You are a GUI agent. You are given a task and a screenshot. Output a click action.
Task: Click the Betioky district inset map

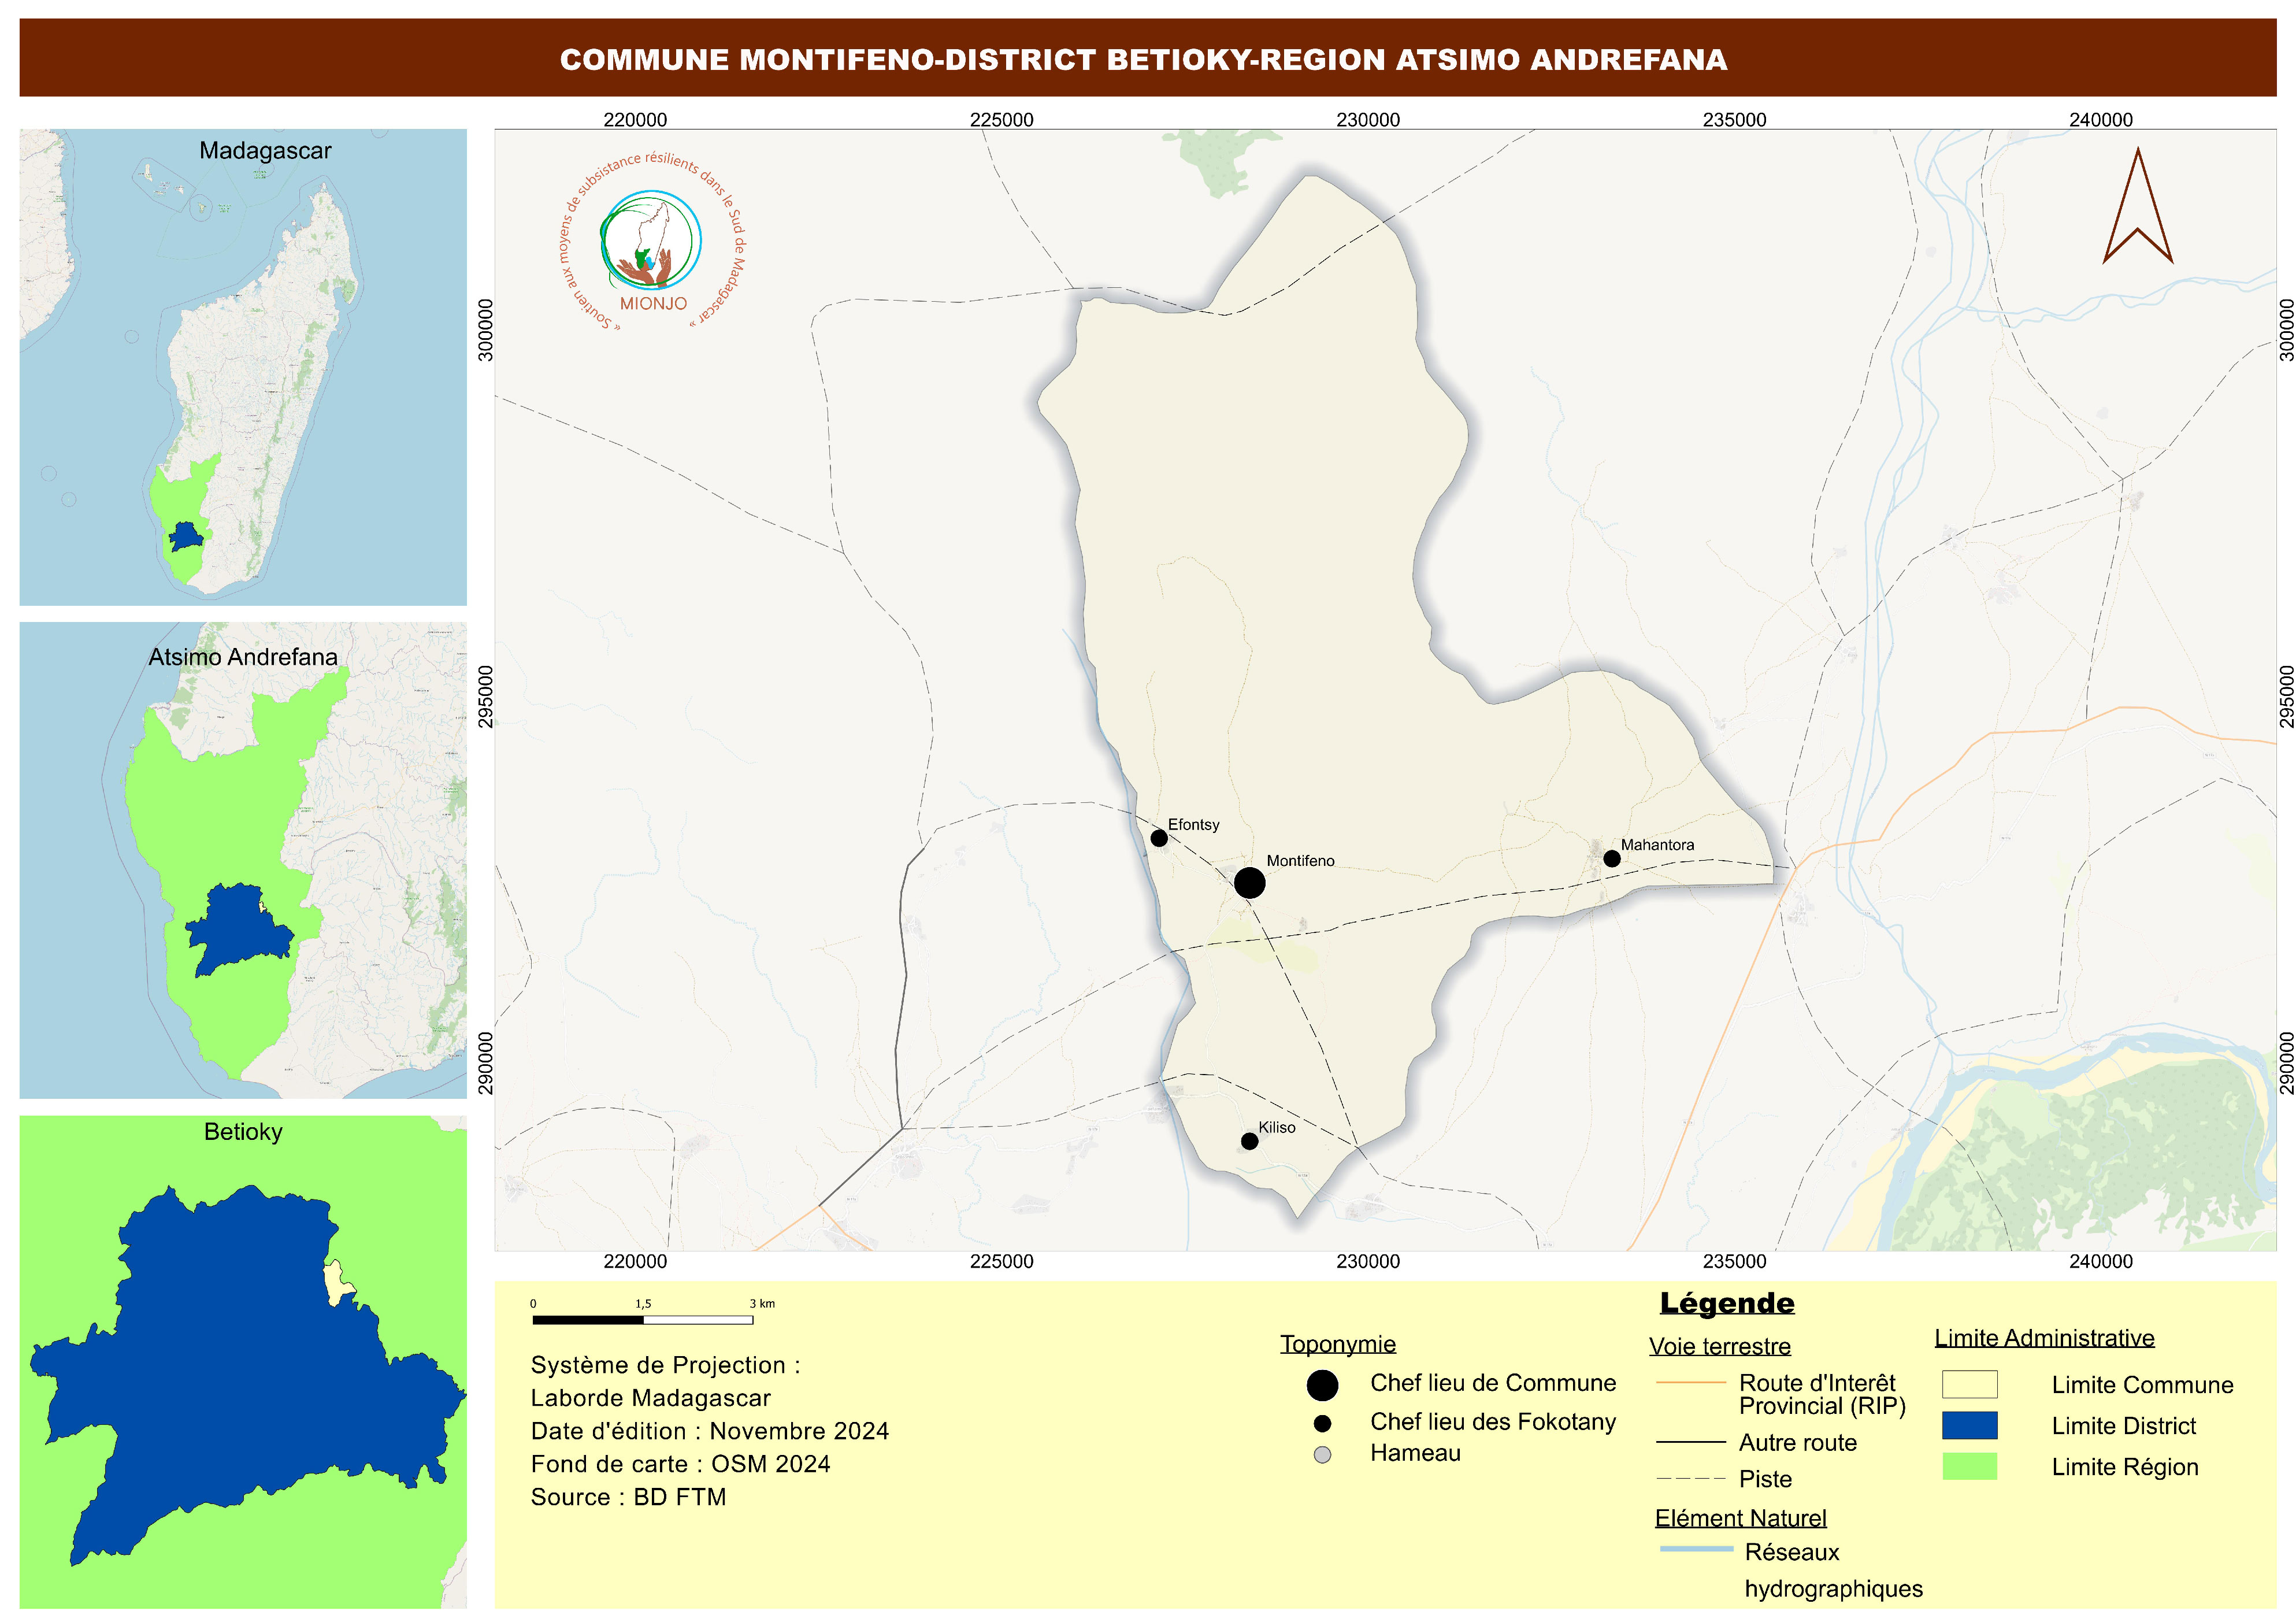pos(243,1362)
